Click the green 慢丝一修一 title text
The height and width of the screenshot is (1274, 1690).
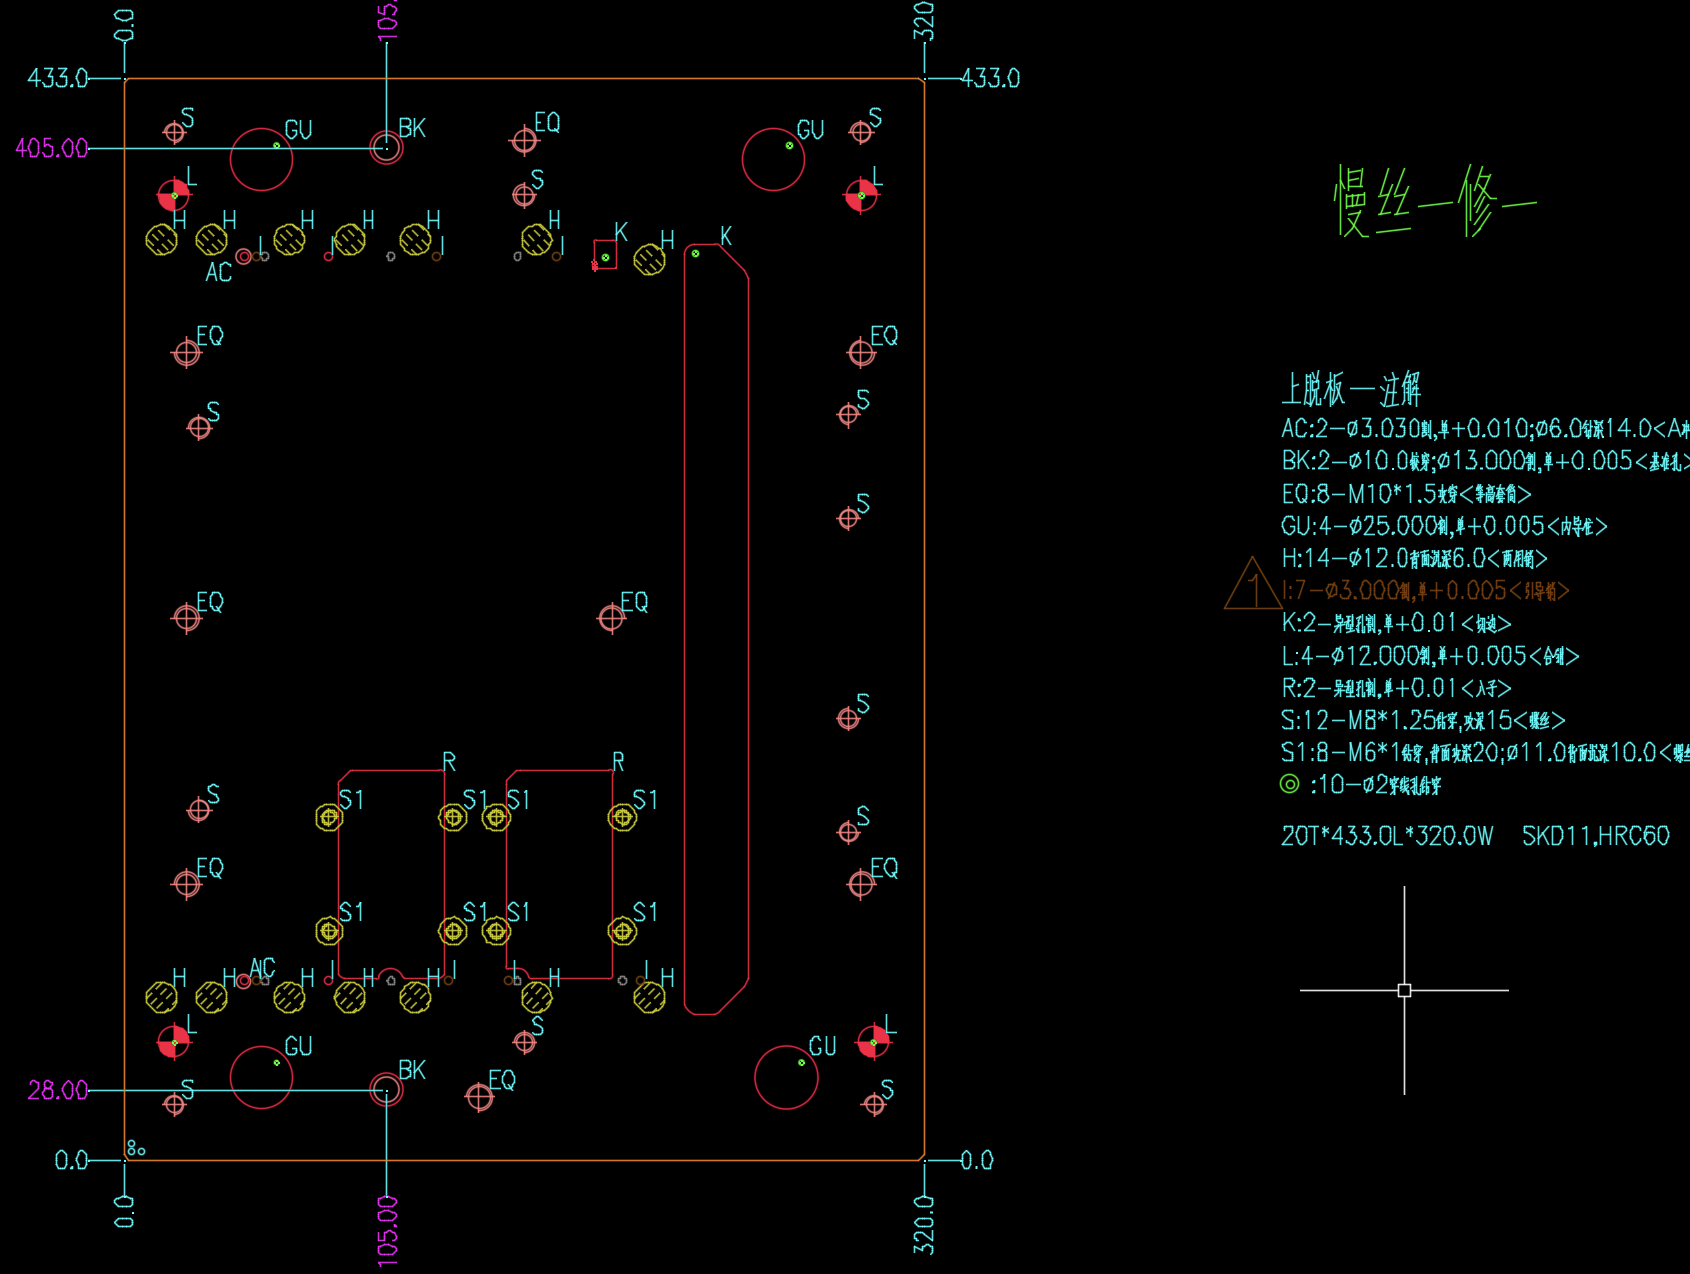[1432, 200]
